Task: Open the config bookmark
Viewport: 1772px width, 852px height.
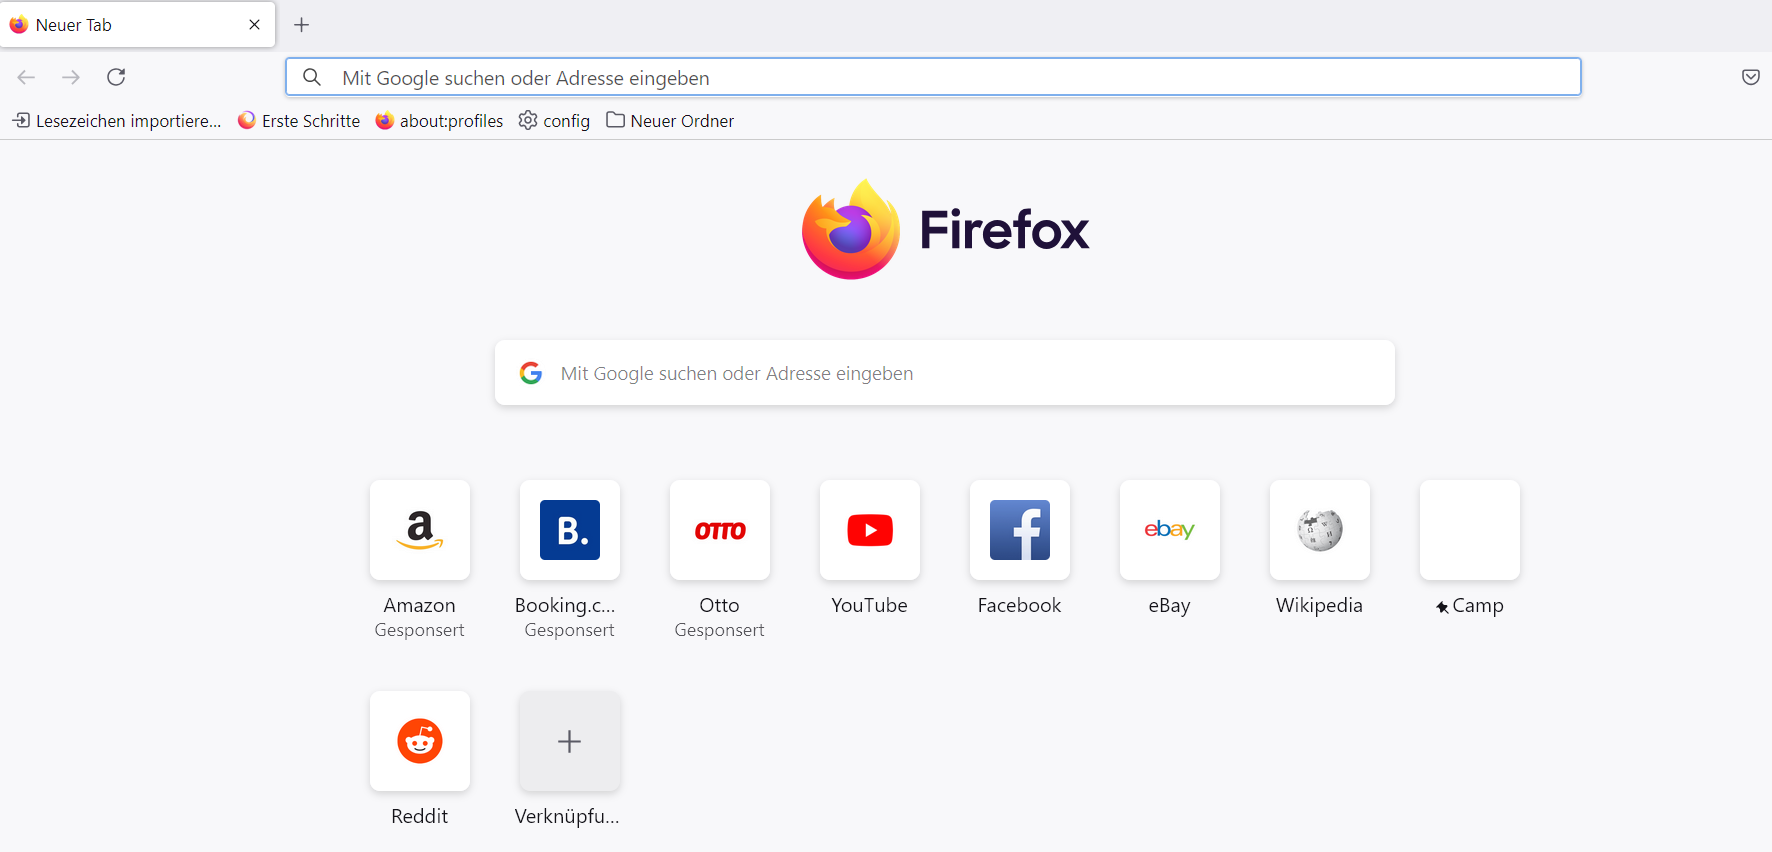Action: coord(554,121)
